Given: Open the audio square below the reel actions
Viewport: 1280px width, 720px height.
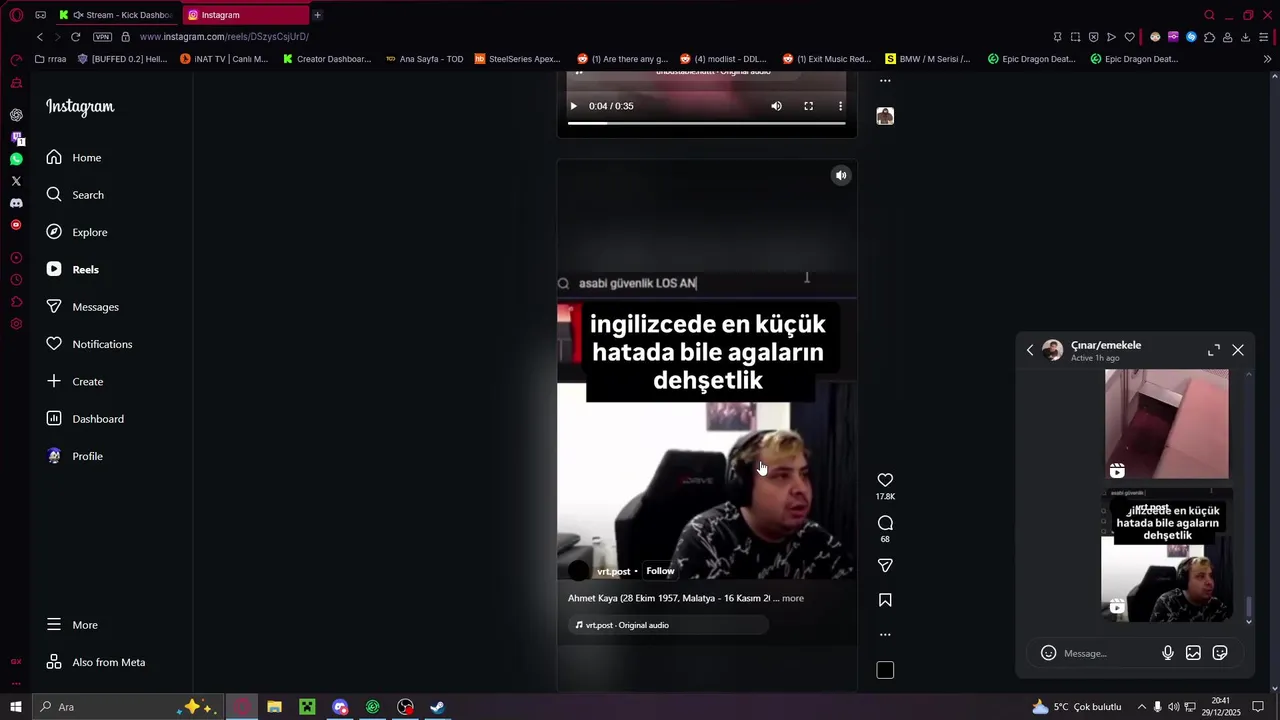Looking at the screenshot, I should pos(885,670).
